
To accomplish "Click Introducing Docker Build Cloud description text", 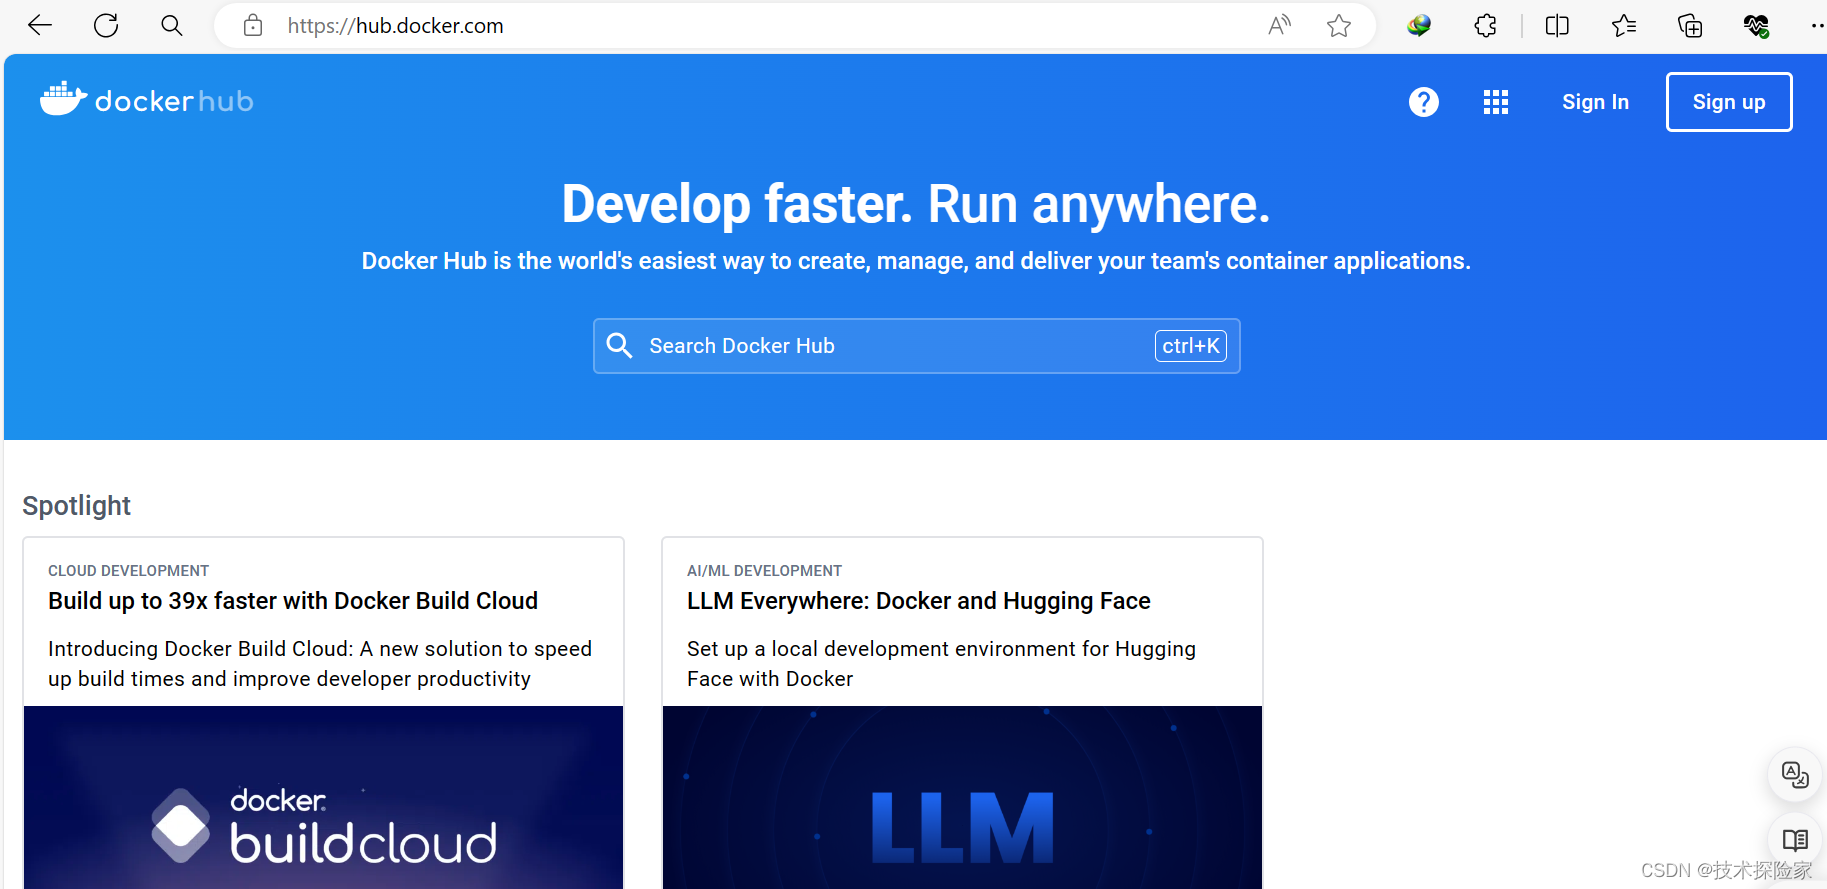I will click(320, 664).
